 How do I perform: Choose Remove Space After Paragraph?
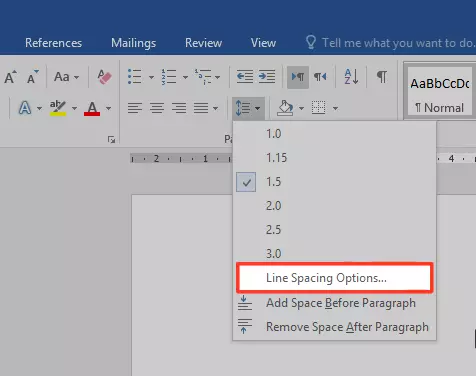pos(334,327)
